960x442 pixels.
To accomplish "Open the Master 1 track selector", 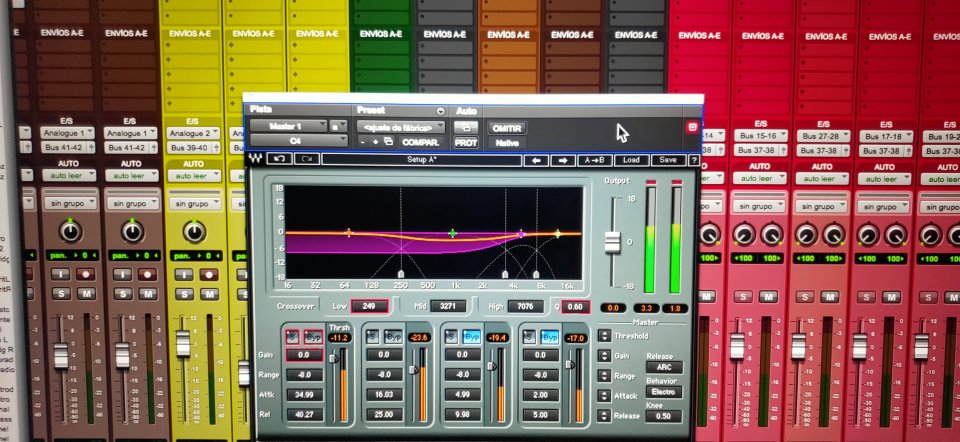I will coord(288,127).
